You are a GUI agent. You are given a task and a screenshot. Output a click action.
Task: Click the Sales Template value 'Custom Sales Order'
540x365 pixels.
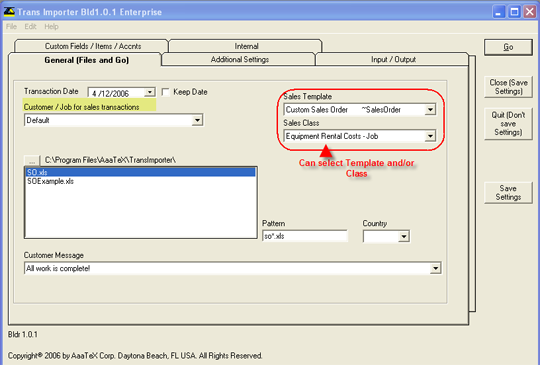(317, 110)
